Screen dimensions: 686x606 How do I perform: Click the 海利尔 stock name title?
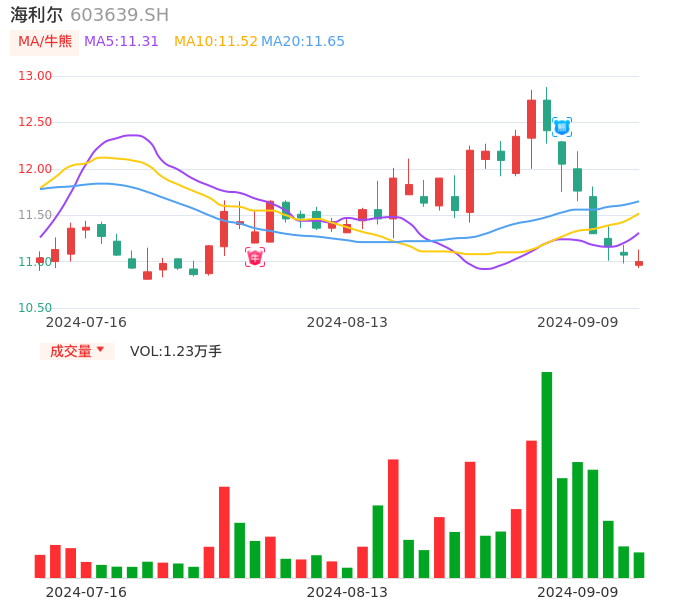pos(36,15)
